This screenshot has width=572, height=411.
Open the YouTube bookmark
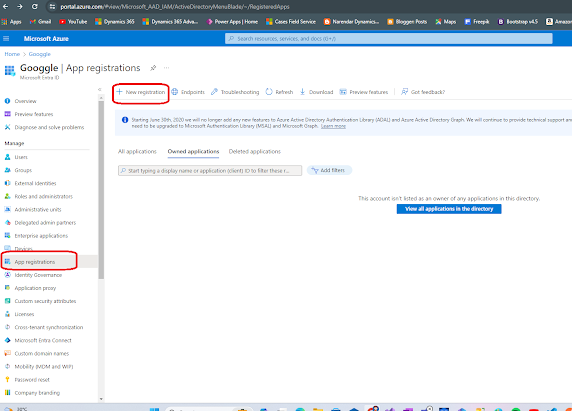click(x=73, y=22)
